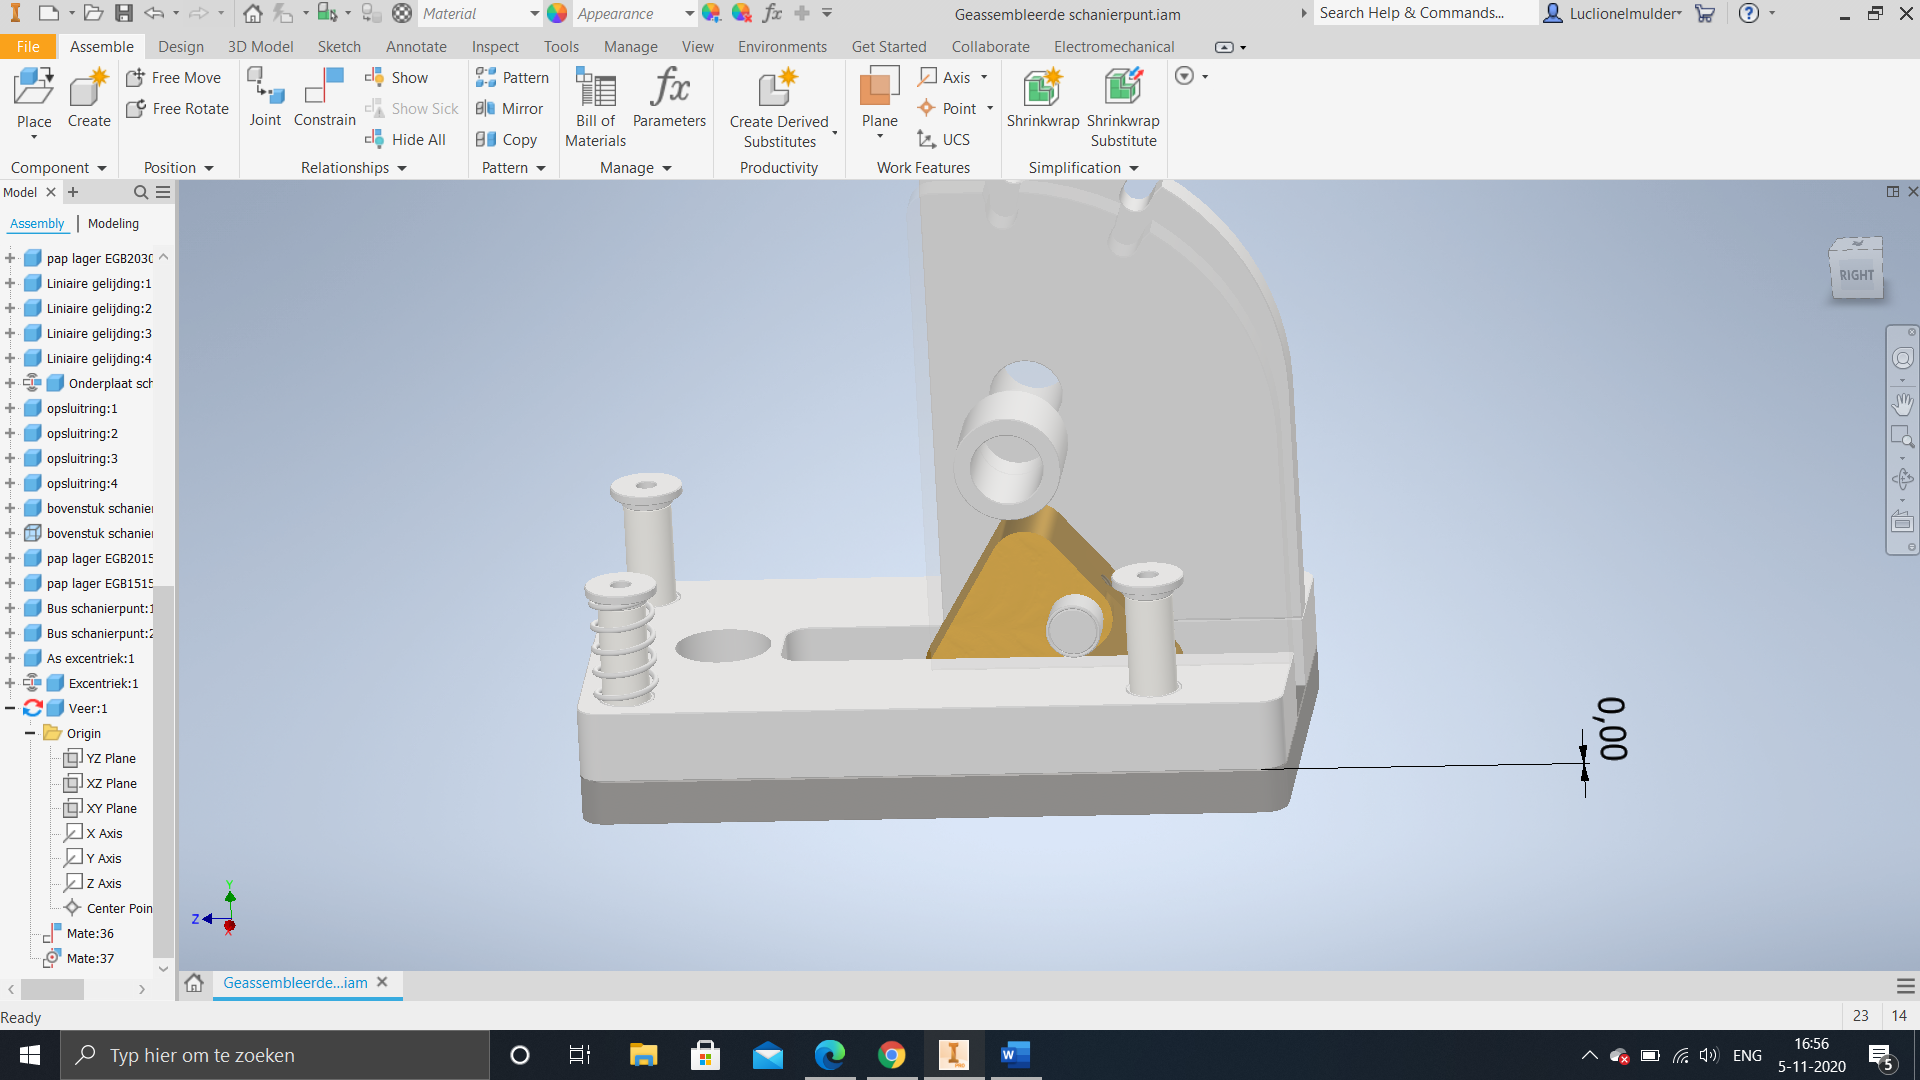Click the Shrinkwrap Substitute icon
This screenshot has height=1080, width=1920.
[1123, 87]
